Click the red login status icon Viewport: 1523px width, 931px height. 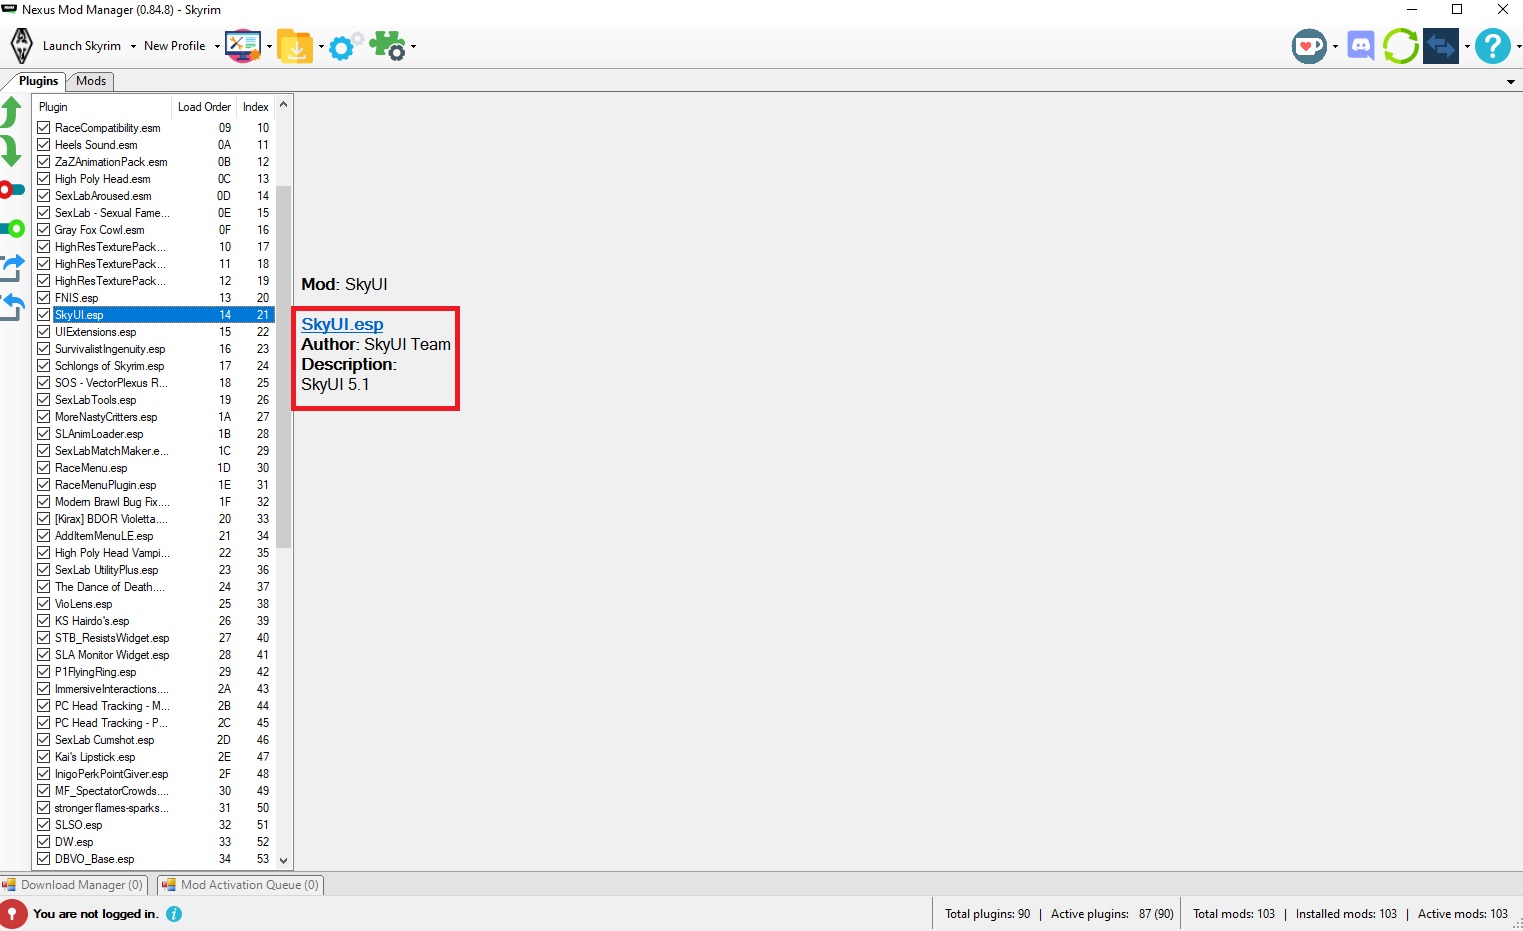(14, 914)
